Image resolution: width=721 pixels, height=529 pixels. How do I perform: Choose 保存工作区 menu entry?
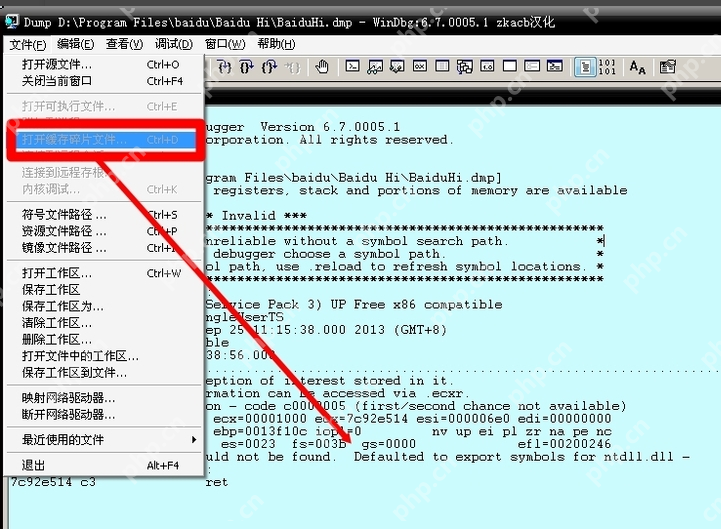click(x=104, y=290)
